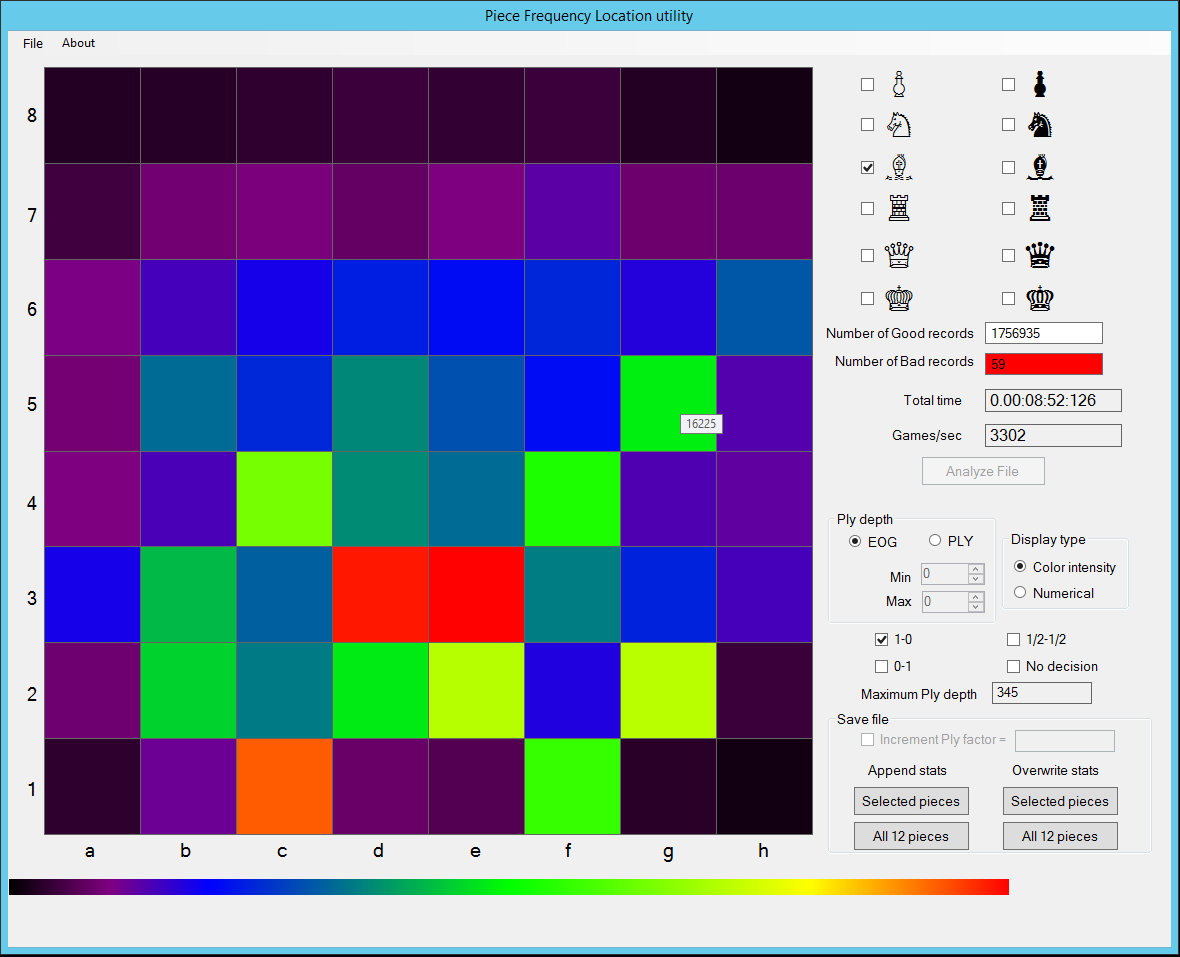Click the orange c1 board square
The width and height of the screenshot is (1180, 957).
pos(284,786)
